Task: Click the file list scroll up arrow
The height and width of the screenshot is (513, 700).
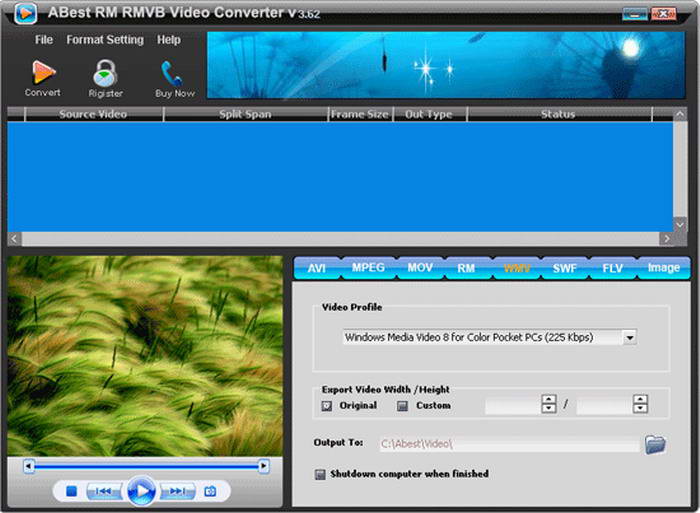Action: click(679, 114)
